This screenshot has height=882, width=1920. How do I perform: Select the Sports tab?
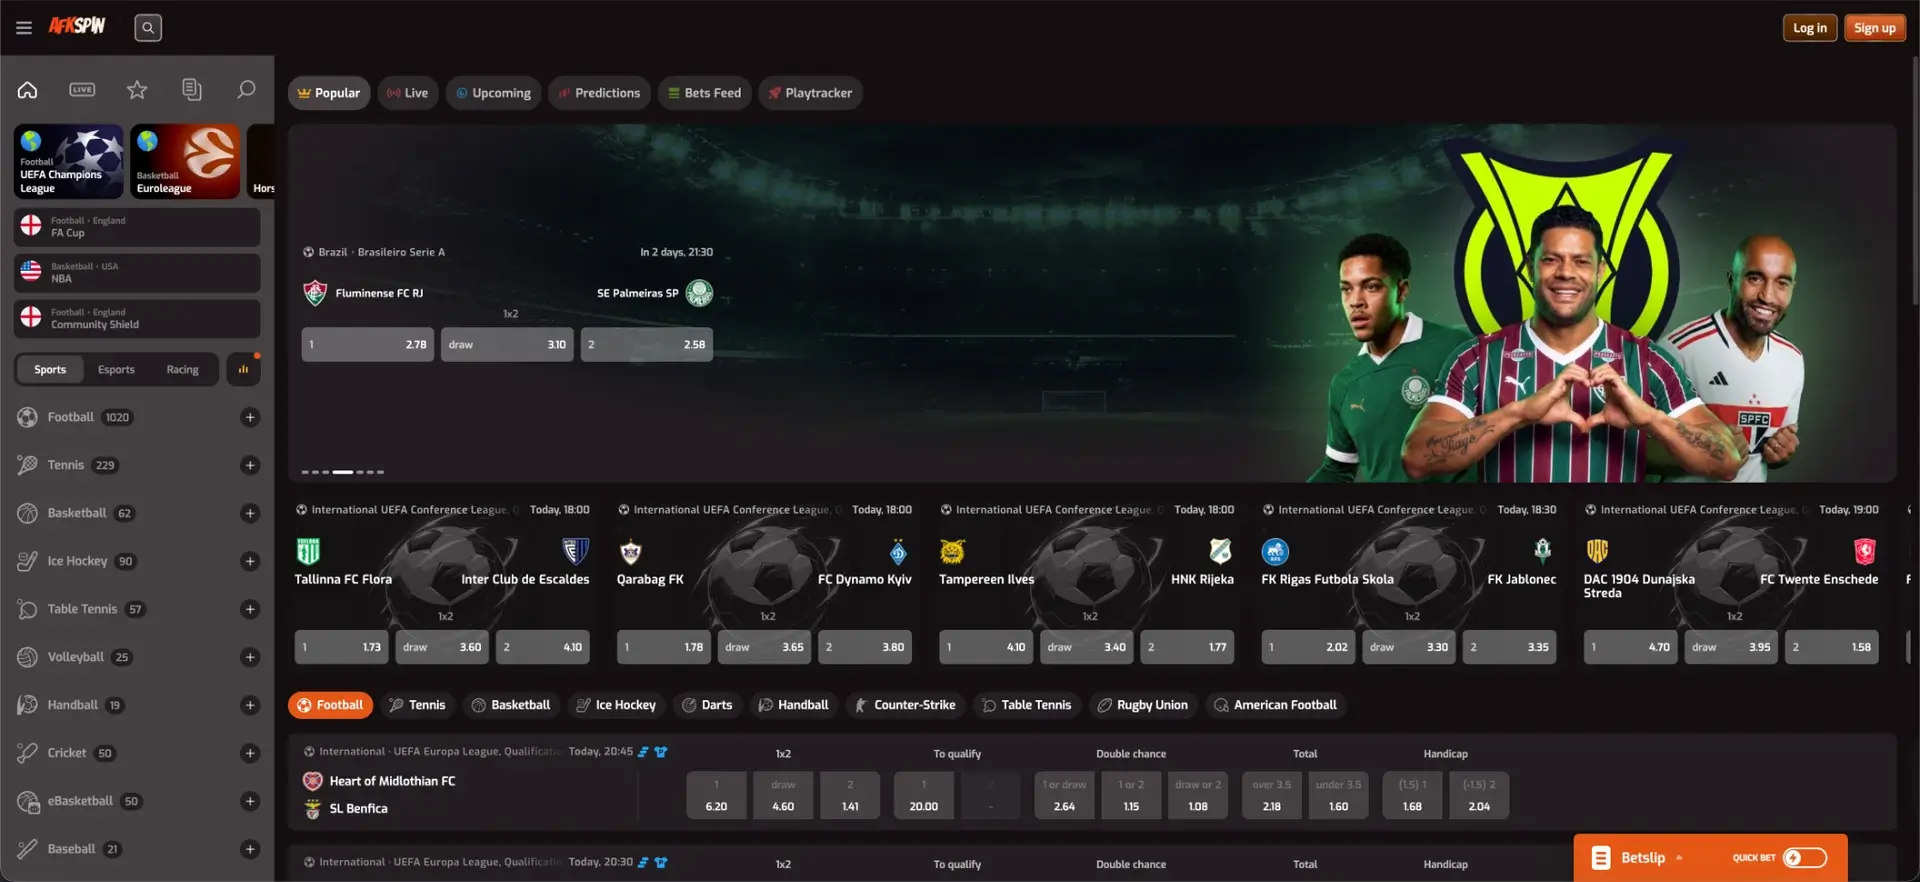pos(50,369)
